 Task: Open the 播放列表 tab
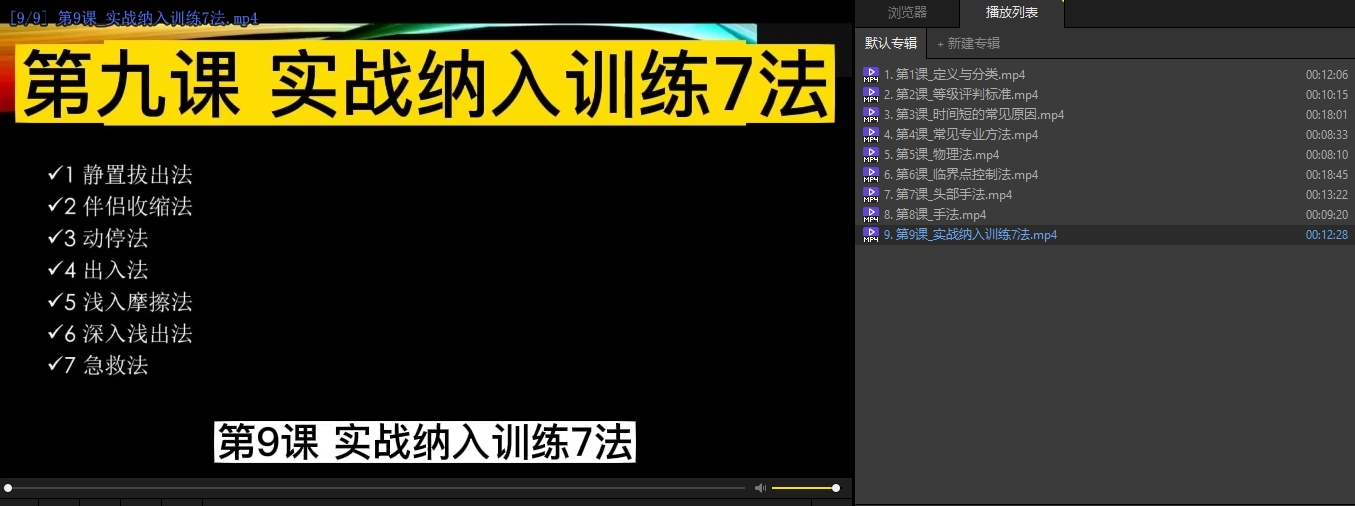tap(1011, 13)
